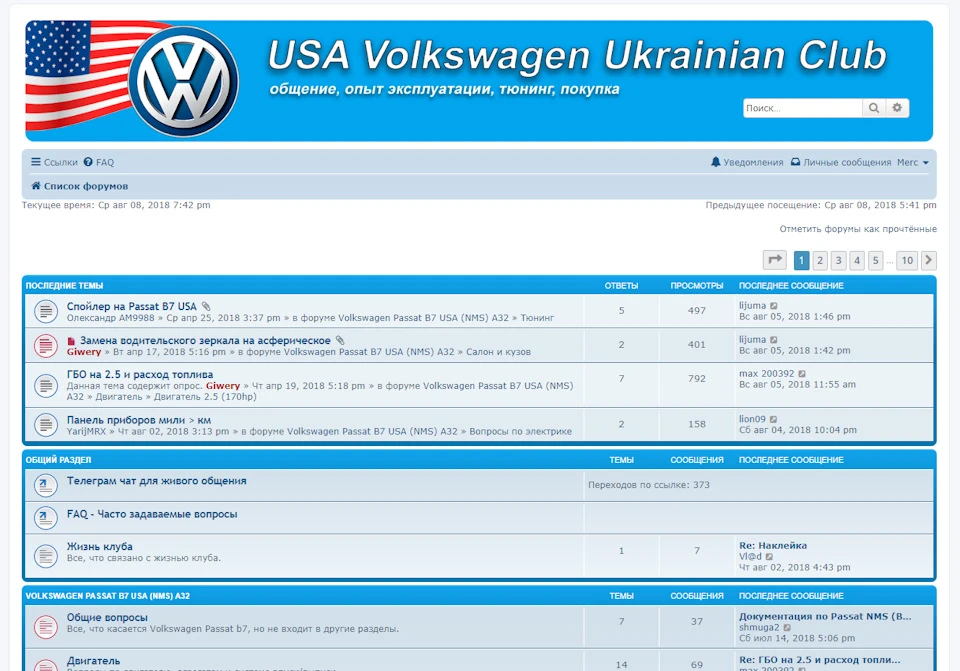Open Re: Наклейка last post

pyautogui.click(x=773, y=545)
